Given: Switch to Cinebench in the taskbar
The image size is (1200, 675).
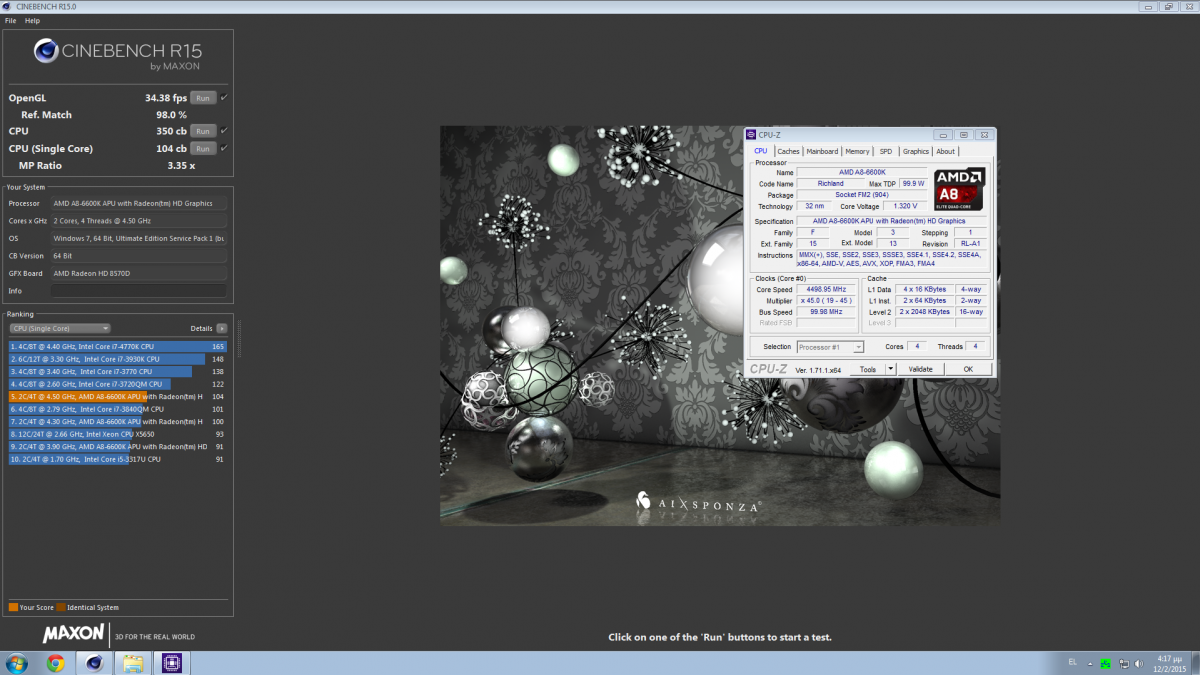Looking at the screenshot, I should [94, 663].
